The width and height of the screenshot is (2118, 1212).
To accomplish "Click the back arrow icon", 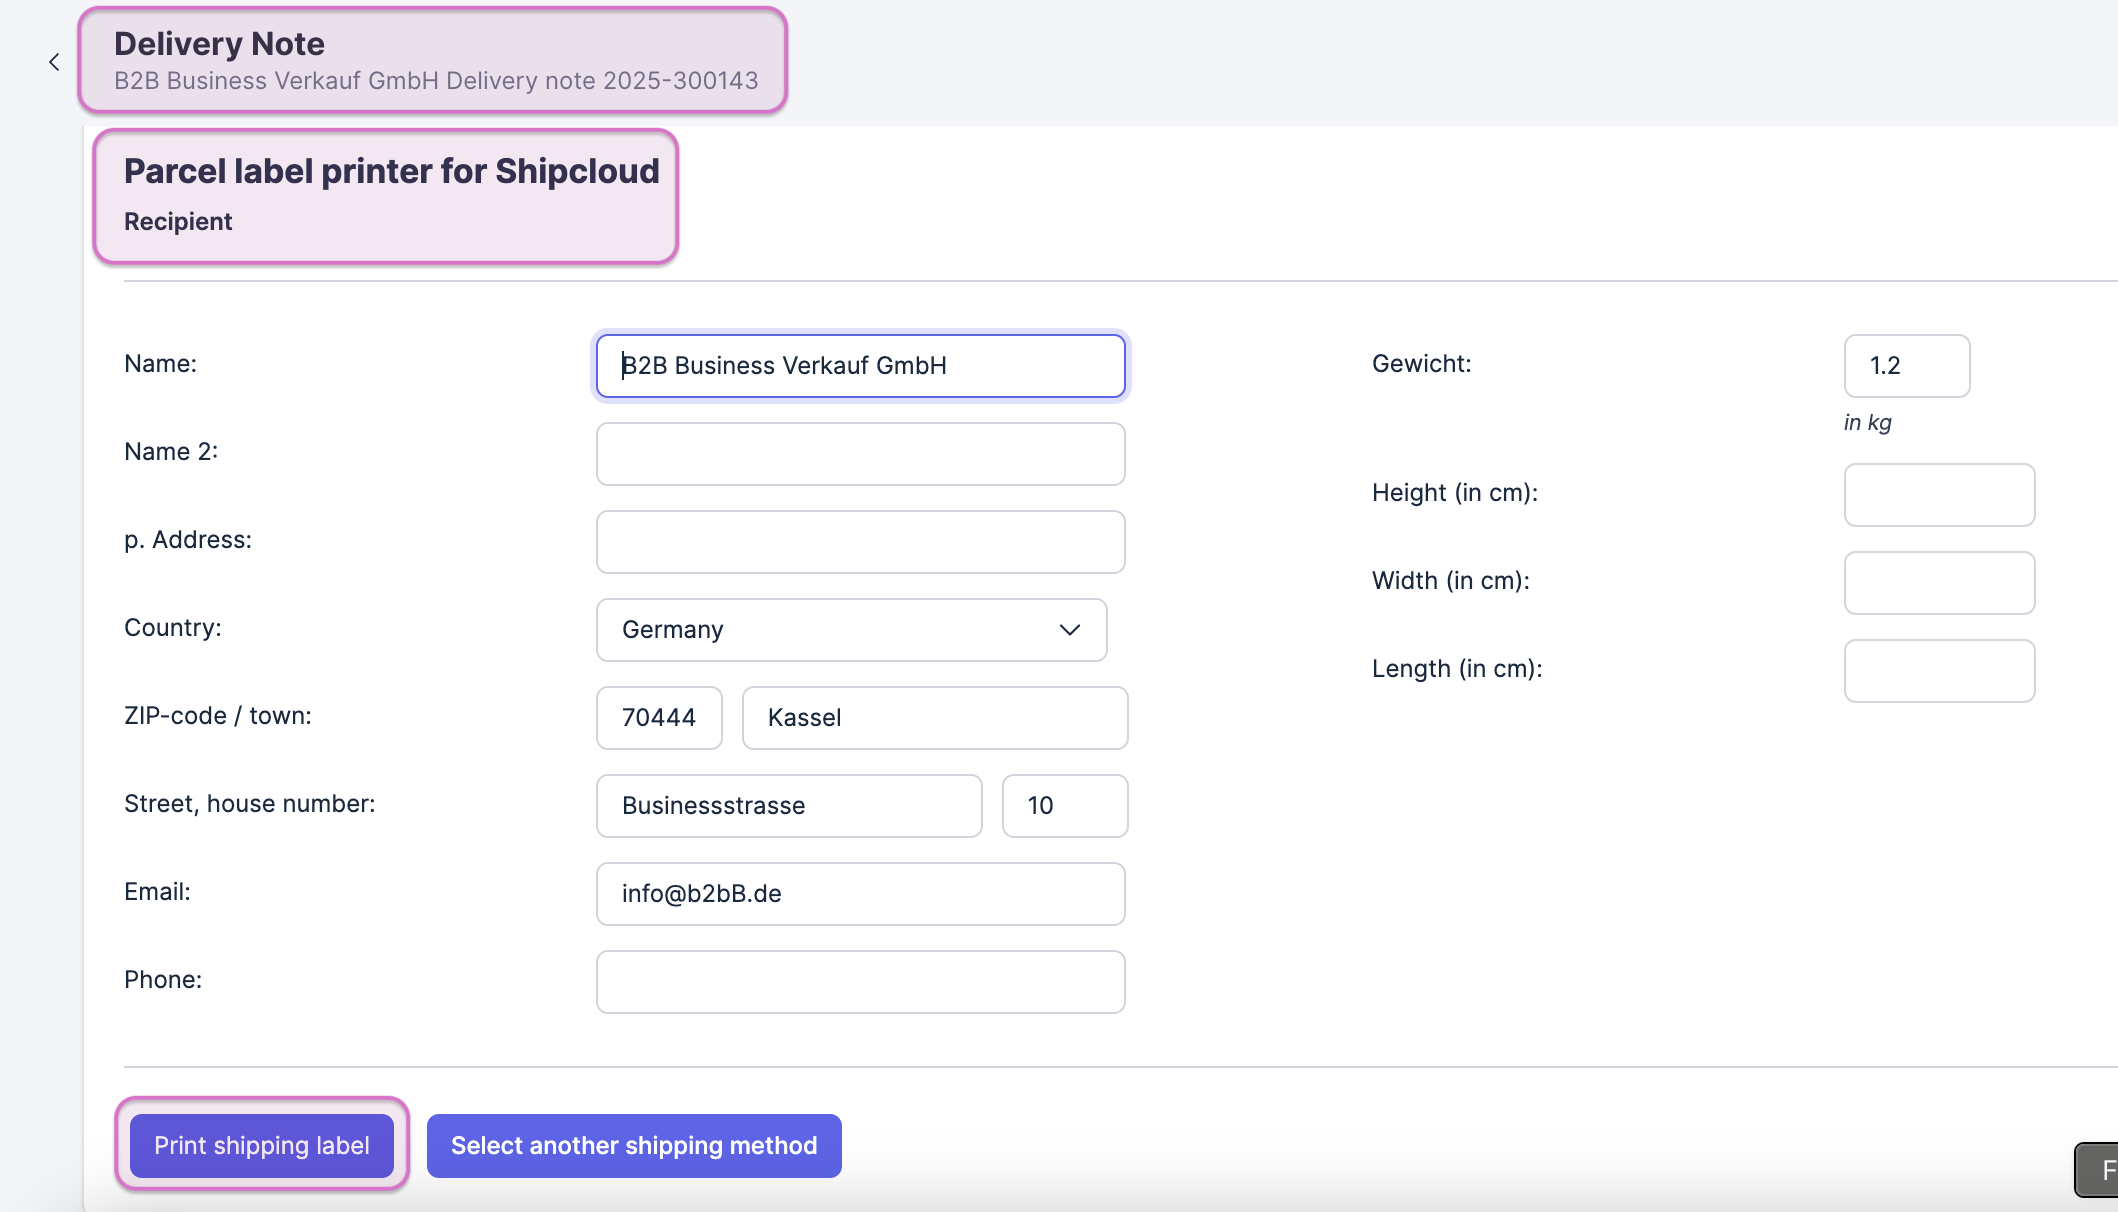I will [54, 62].
